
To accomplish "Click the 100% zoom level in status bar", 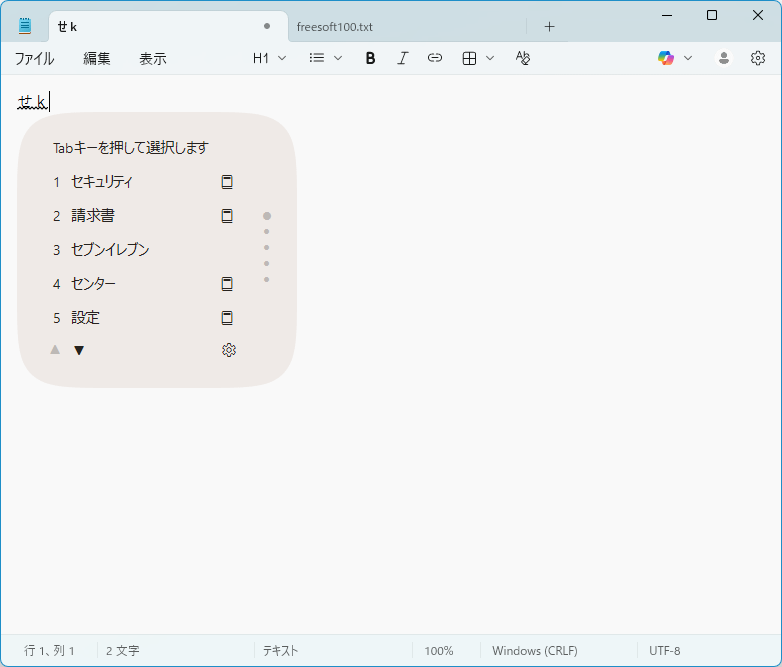I will pyautogui.click(x=438, y=650).
